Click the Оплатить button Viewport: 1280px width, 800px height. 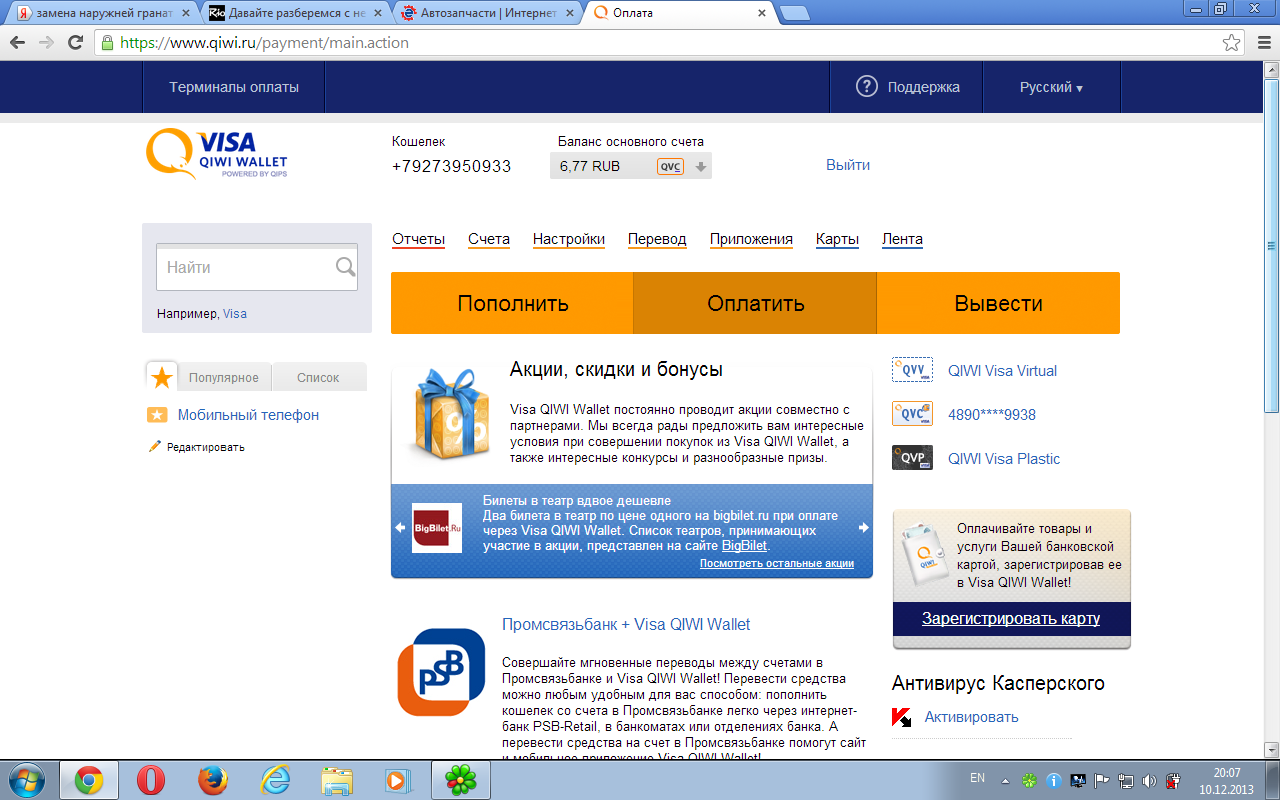pyautogui.click(x=755, y=303)
